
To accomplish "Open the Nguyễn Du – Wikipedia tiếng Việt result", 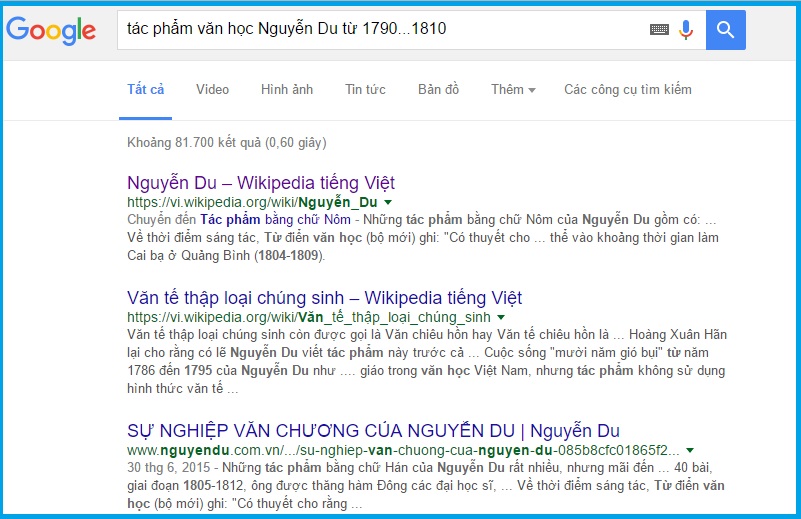I will pos(261,183).
